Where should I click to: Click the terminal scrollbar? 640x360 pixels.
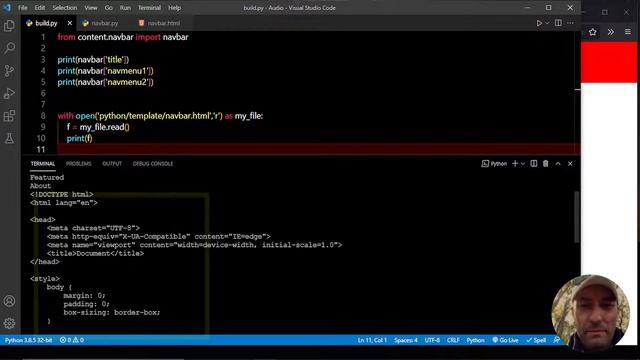point(576,217)
